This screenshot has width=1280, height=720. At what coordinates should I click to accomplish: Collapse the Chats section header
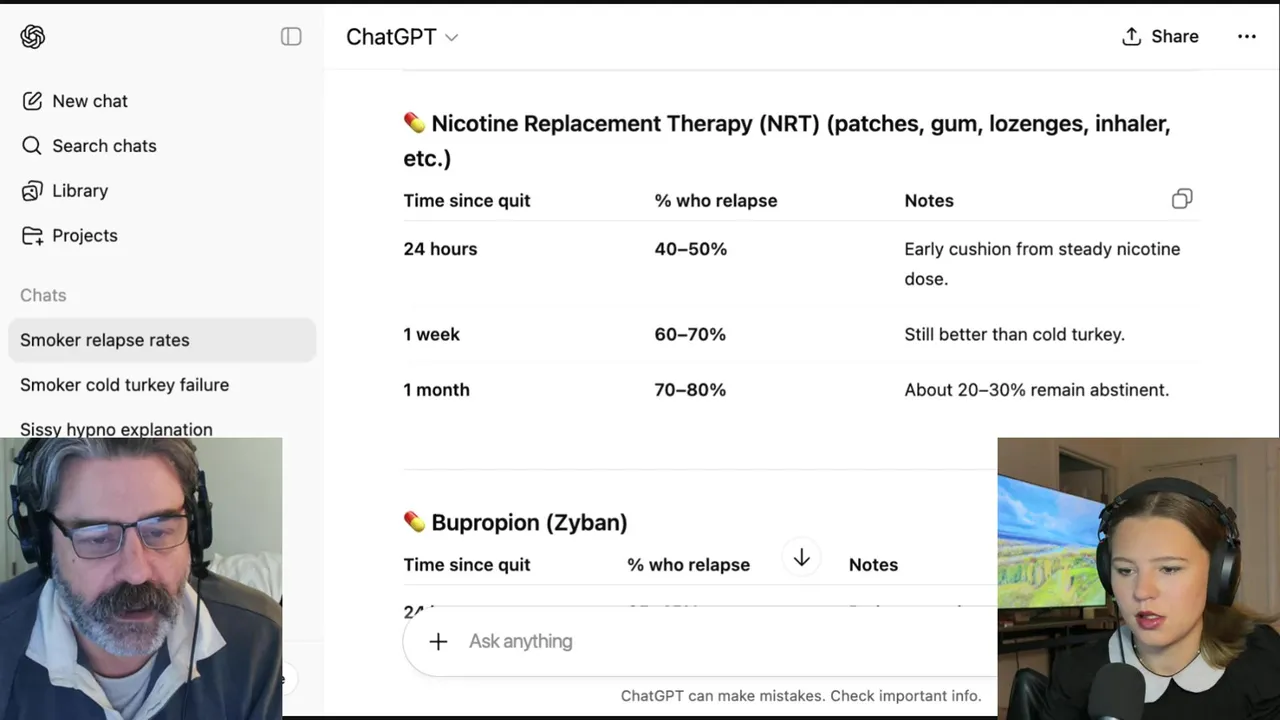(x=43, y=296)
